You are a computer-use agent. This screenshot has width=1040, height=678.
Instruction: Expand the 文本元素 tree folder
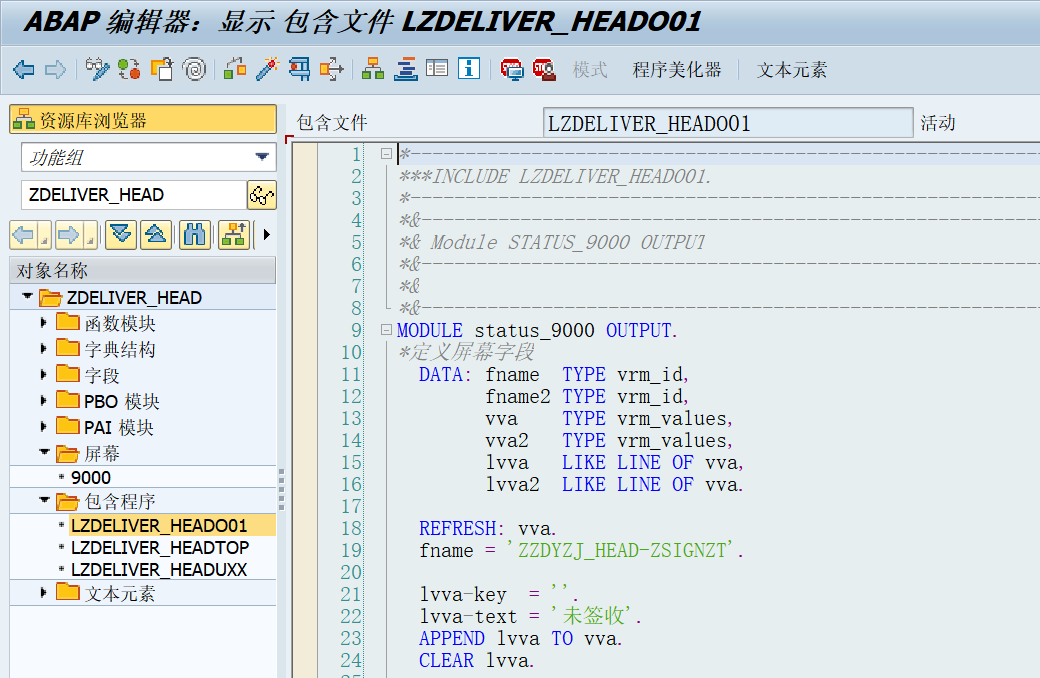(x=44, y=592)
